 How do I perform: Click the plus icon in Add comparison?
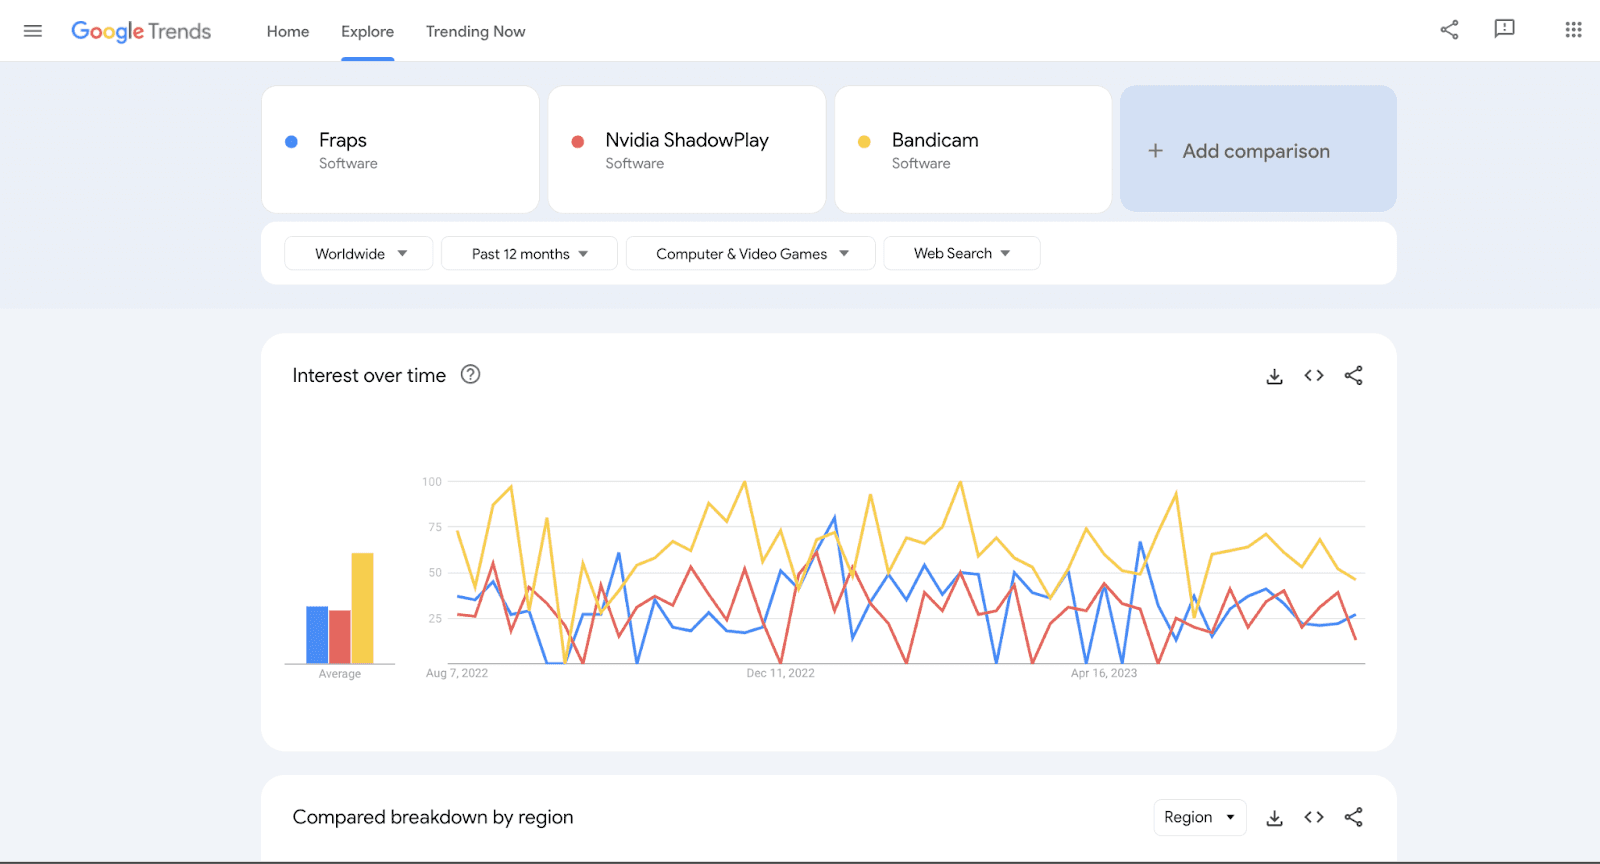[x=1155, y=151]
